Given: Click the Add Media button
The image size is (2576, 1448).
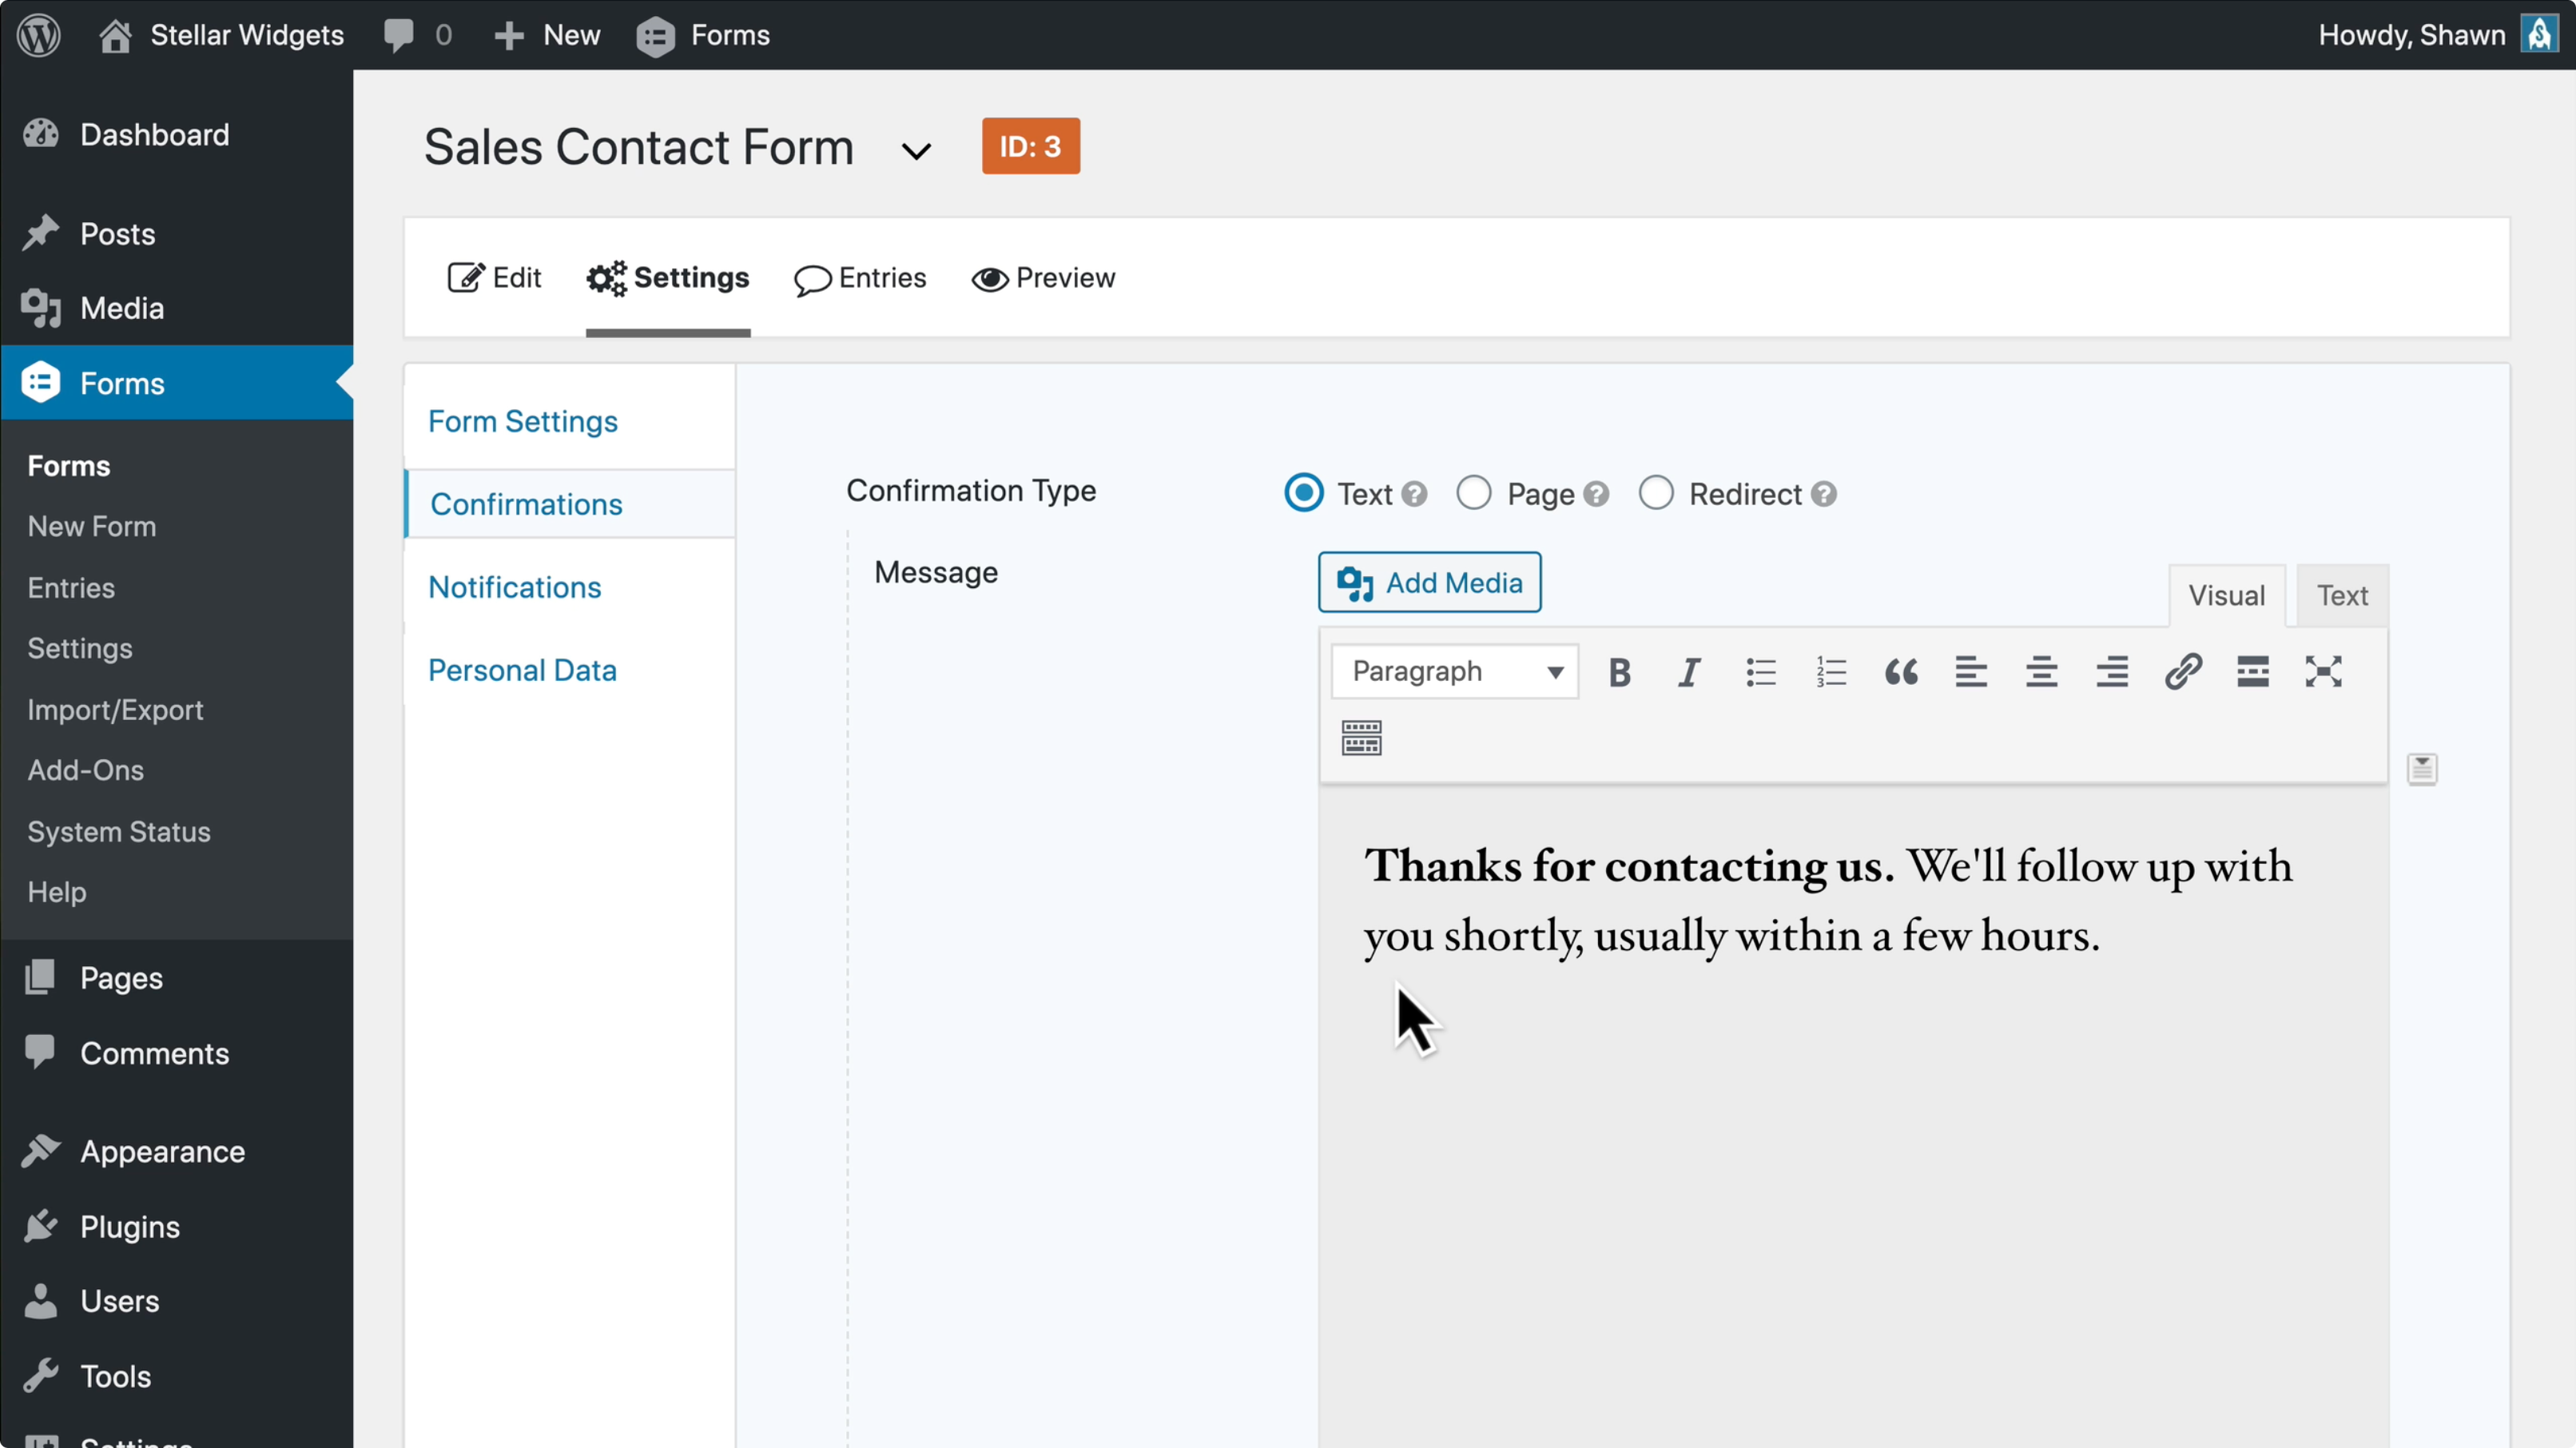Looking at the screenshot, I should [x=1429, y=583].
